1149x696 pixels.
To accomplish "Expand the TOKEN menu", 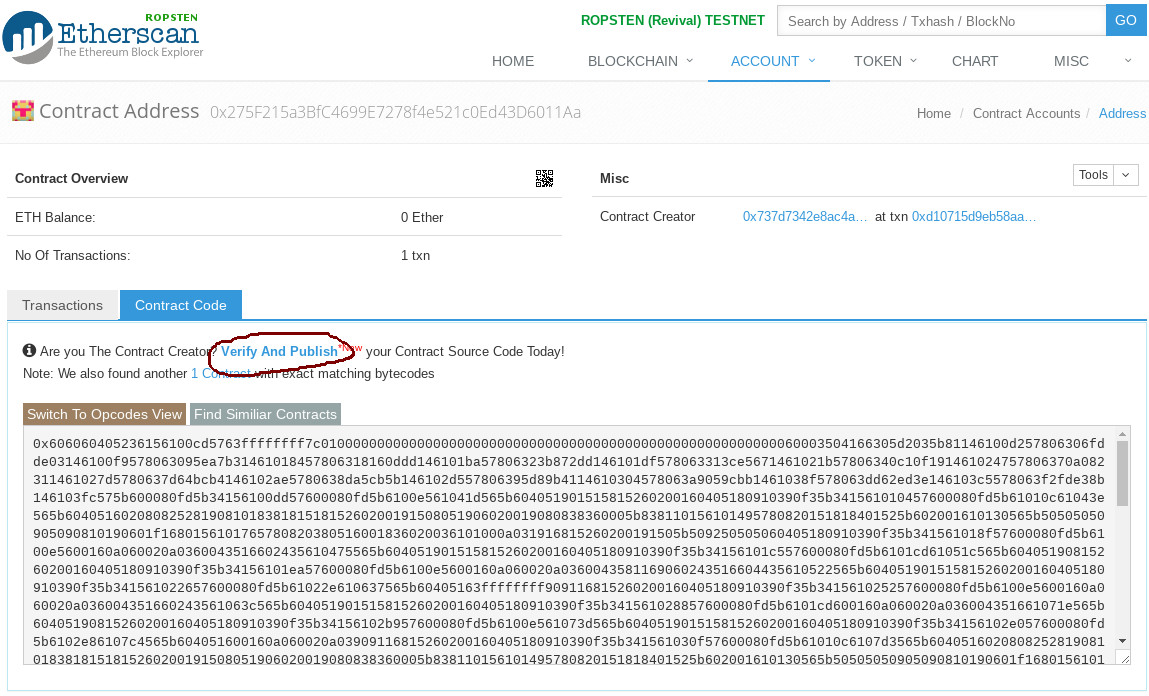I will pos(885,62).
